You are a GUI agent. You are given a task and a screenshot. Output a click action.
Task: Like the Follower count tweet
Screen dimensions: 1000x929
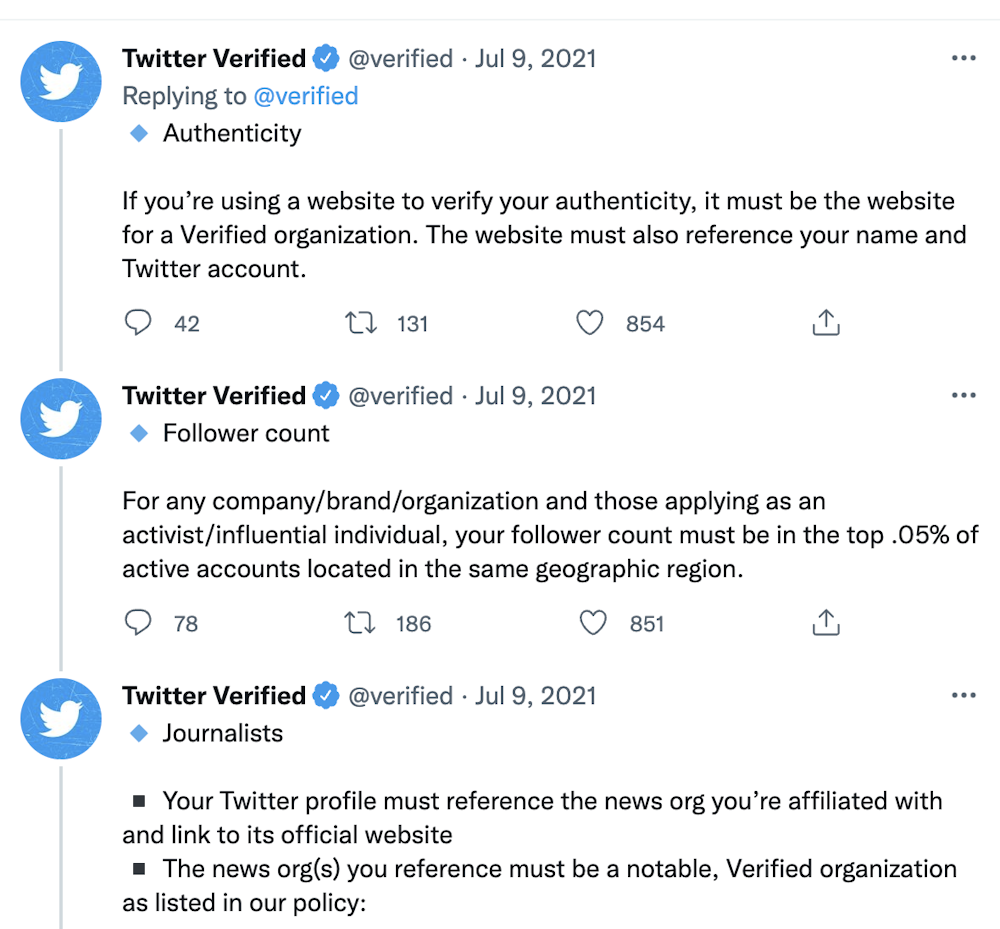[x=593, y=623]
